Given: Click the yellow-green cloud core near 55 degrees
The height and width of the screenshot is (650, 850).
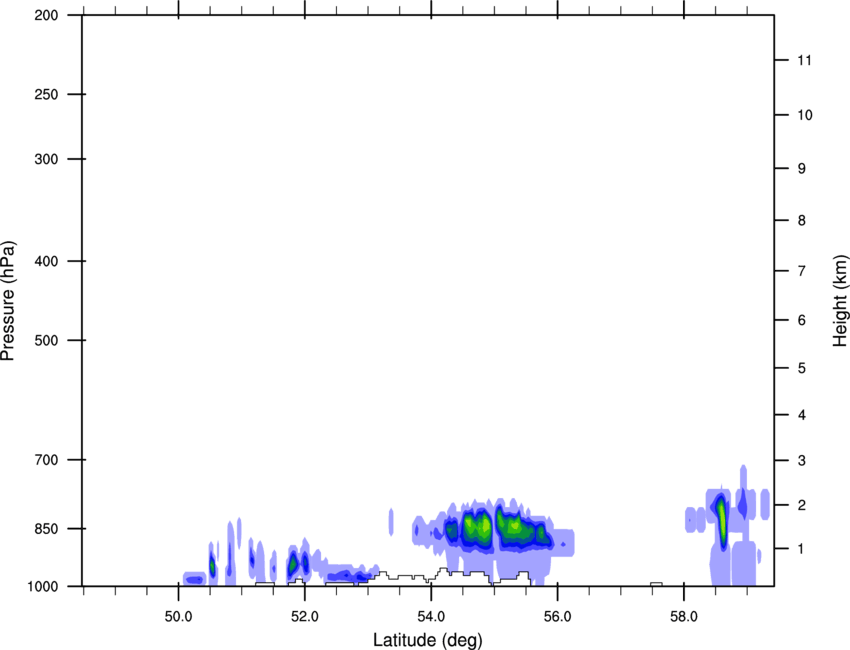Looking at the screenshot, I should tap(483, 526).
